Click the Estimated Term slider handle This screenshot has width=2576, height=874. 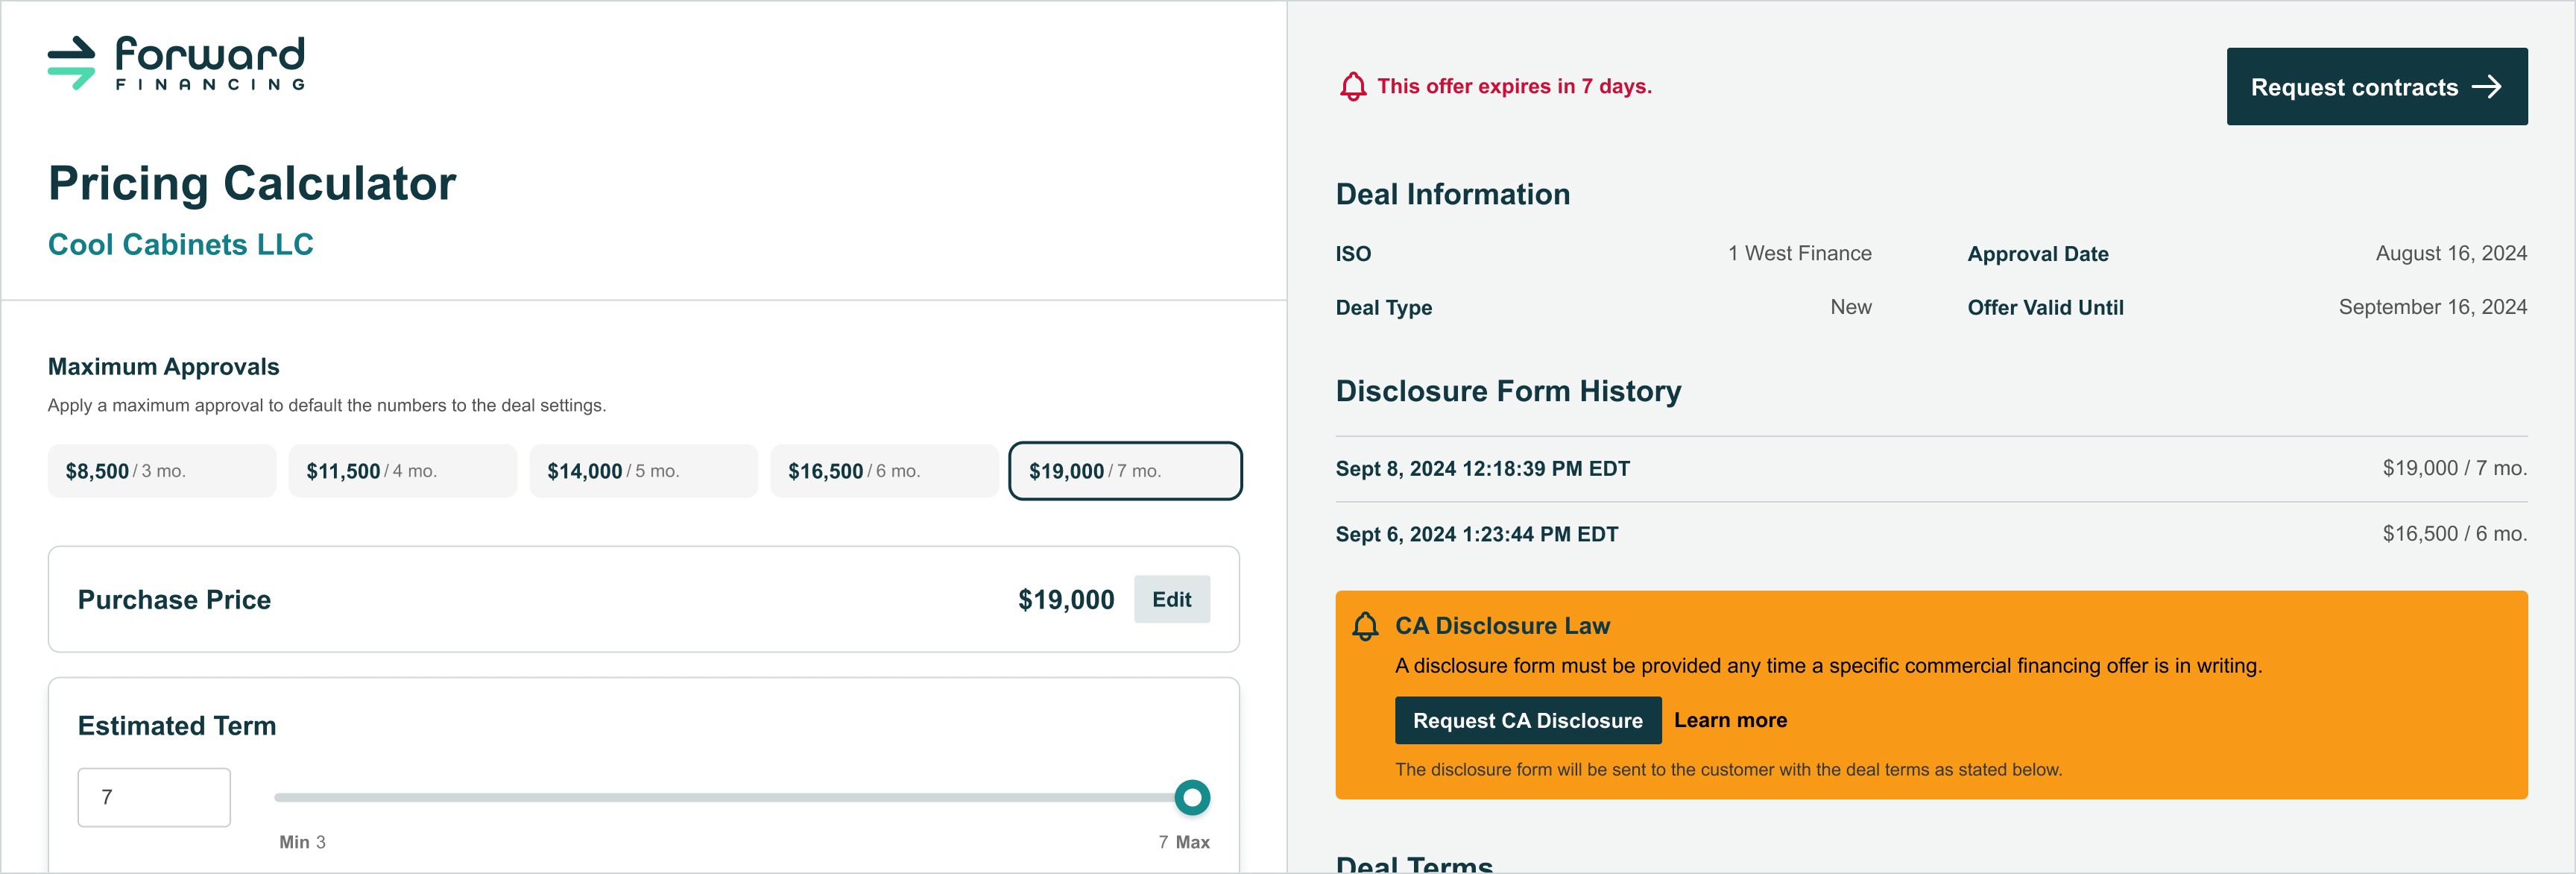[1192, 797]
